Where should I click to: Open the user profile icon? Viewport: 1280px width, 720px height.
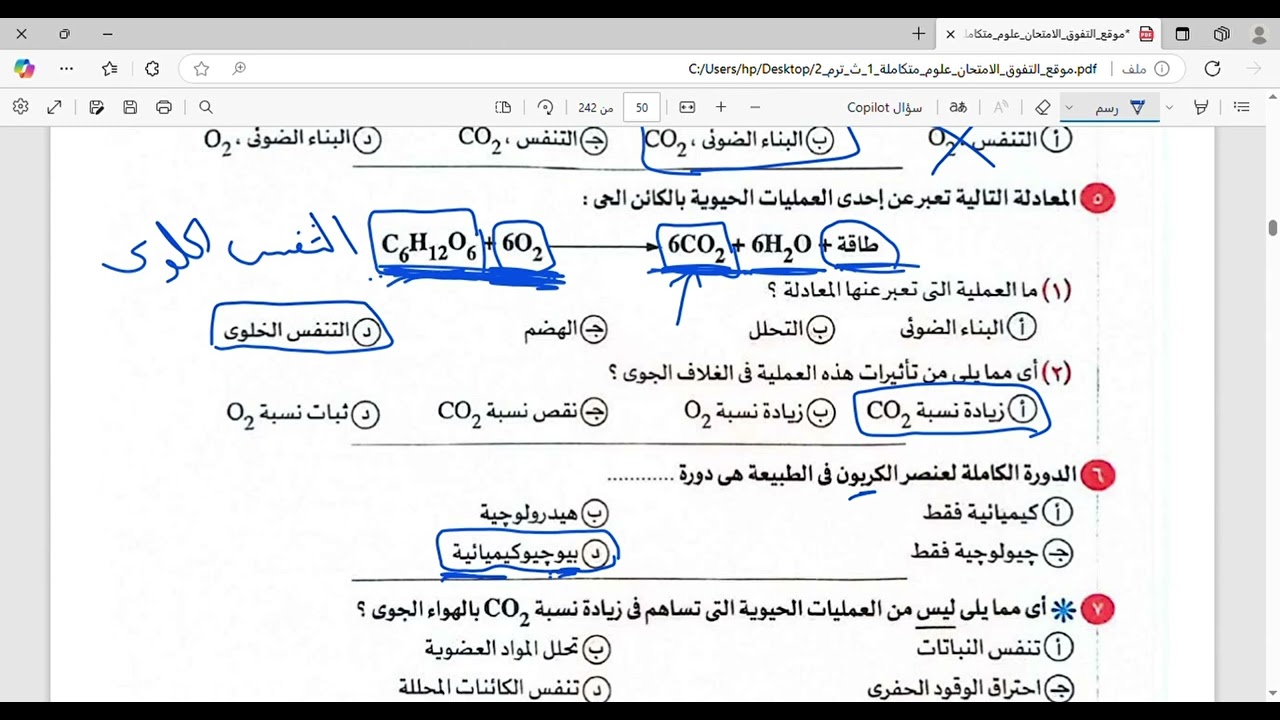point(1260,34)
